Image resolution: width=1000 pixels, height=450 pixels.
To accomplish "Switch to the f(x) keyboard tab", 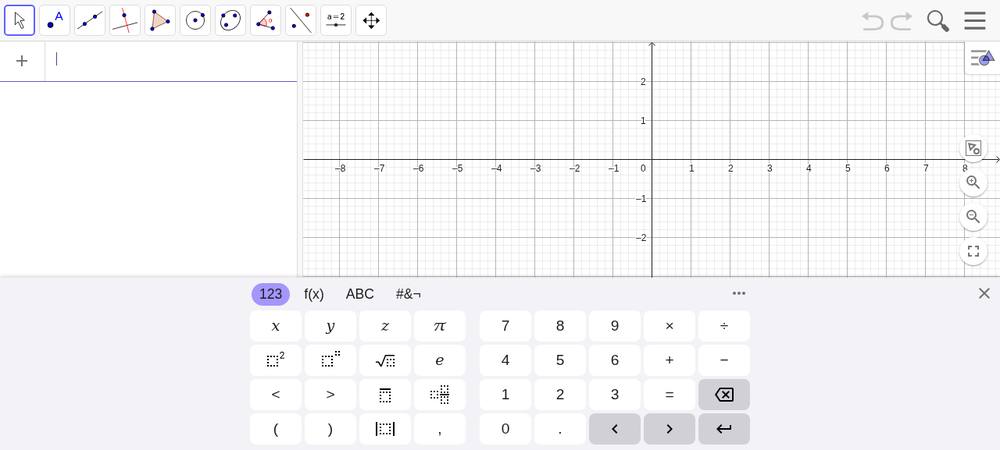I will click(314, 294).
